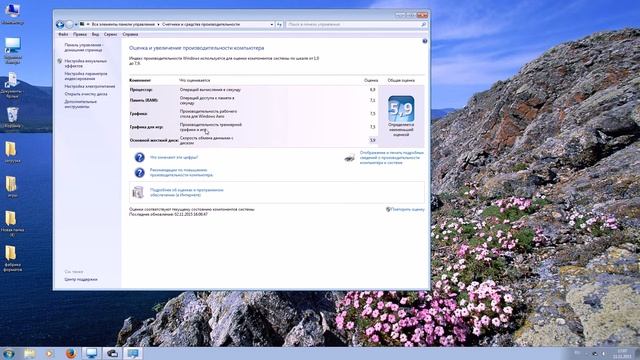The height and width of the screenshot is (360, 640).
Task: Open the Windows Start menu
Action: point(8,353)
